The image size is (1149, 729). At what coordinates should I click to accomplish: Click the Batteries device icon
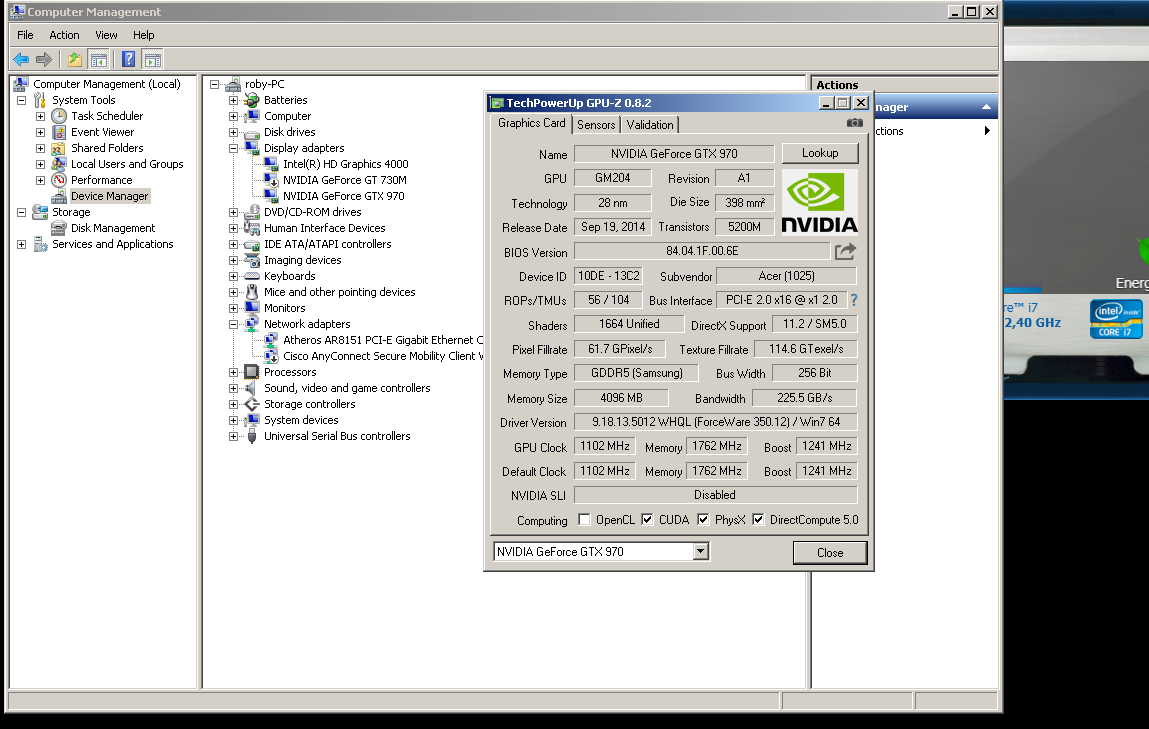252,100
